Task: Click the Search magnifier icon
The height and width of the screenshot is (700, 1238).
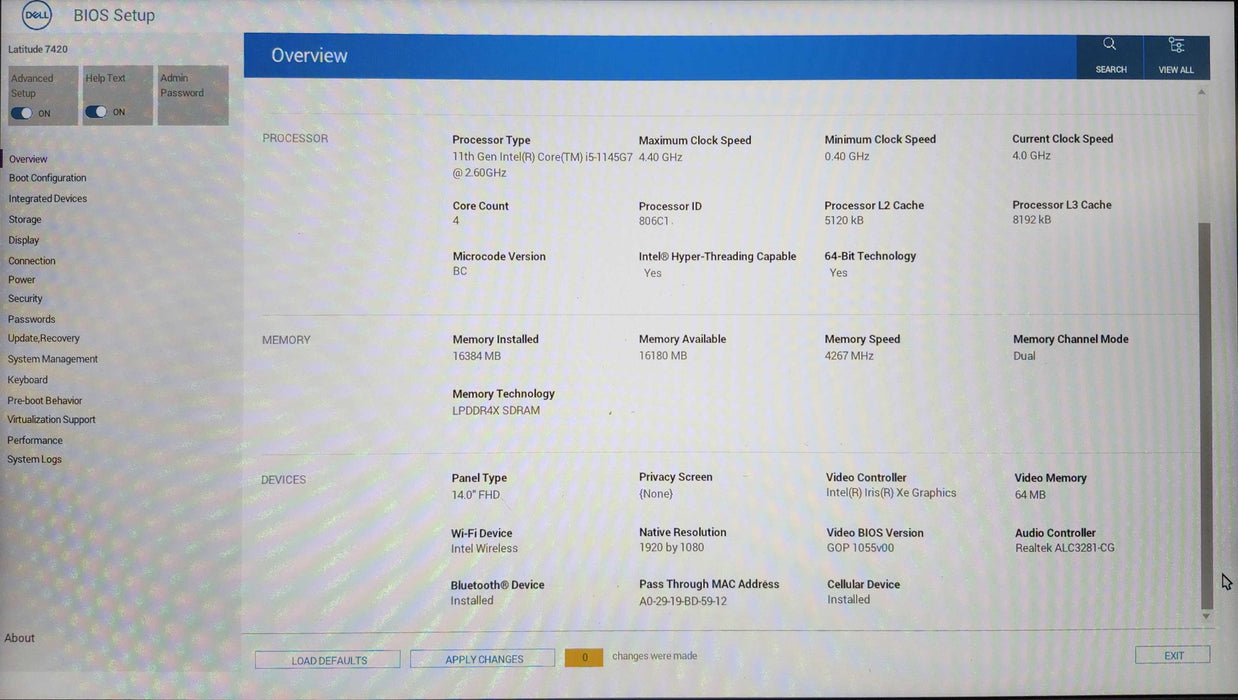Action: (1109, 45)
